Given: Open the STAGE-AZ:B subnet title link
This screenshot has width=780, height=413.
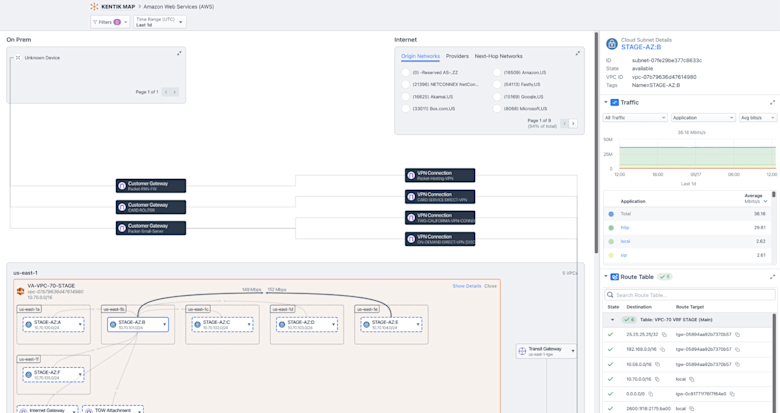Looking at the screenshot, I should (x=641, y=47).
